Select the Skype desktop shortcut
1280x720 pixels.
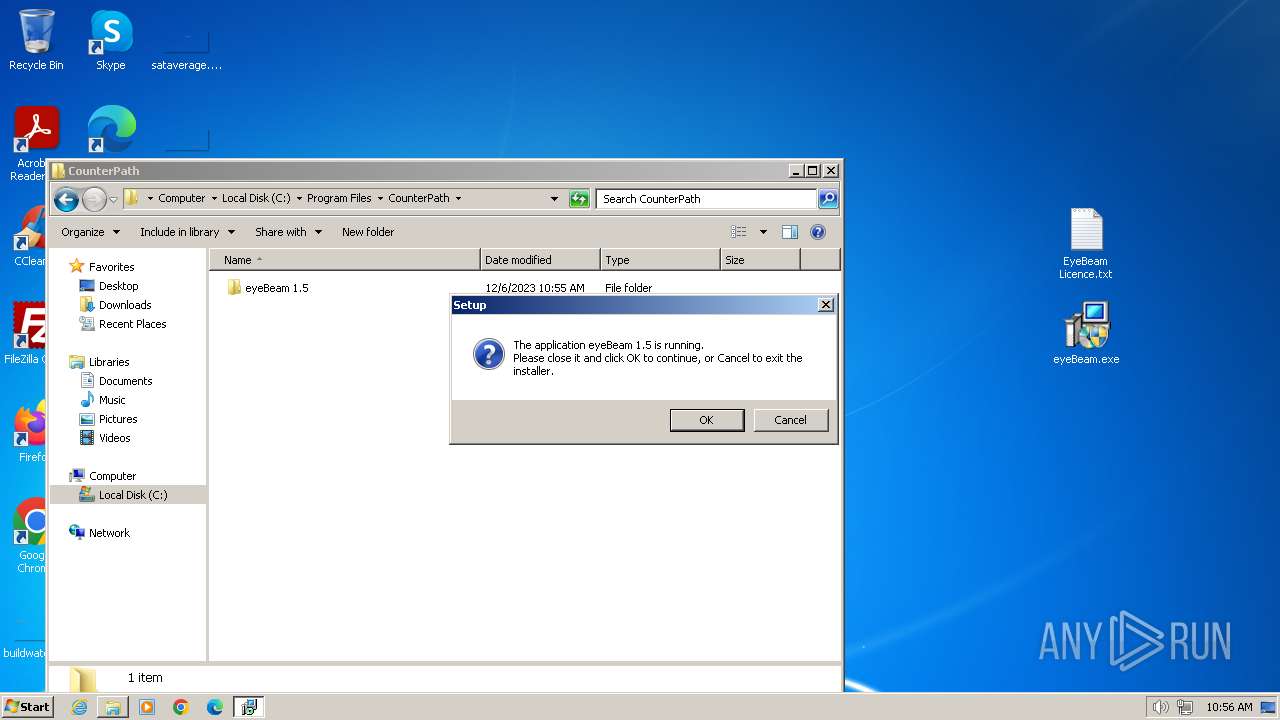click(x=110, y=40)
